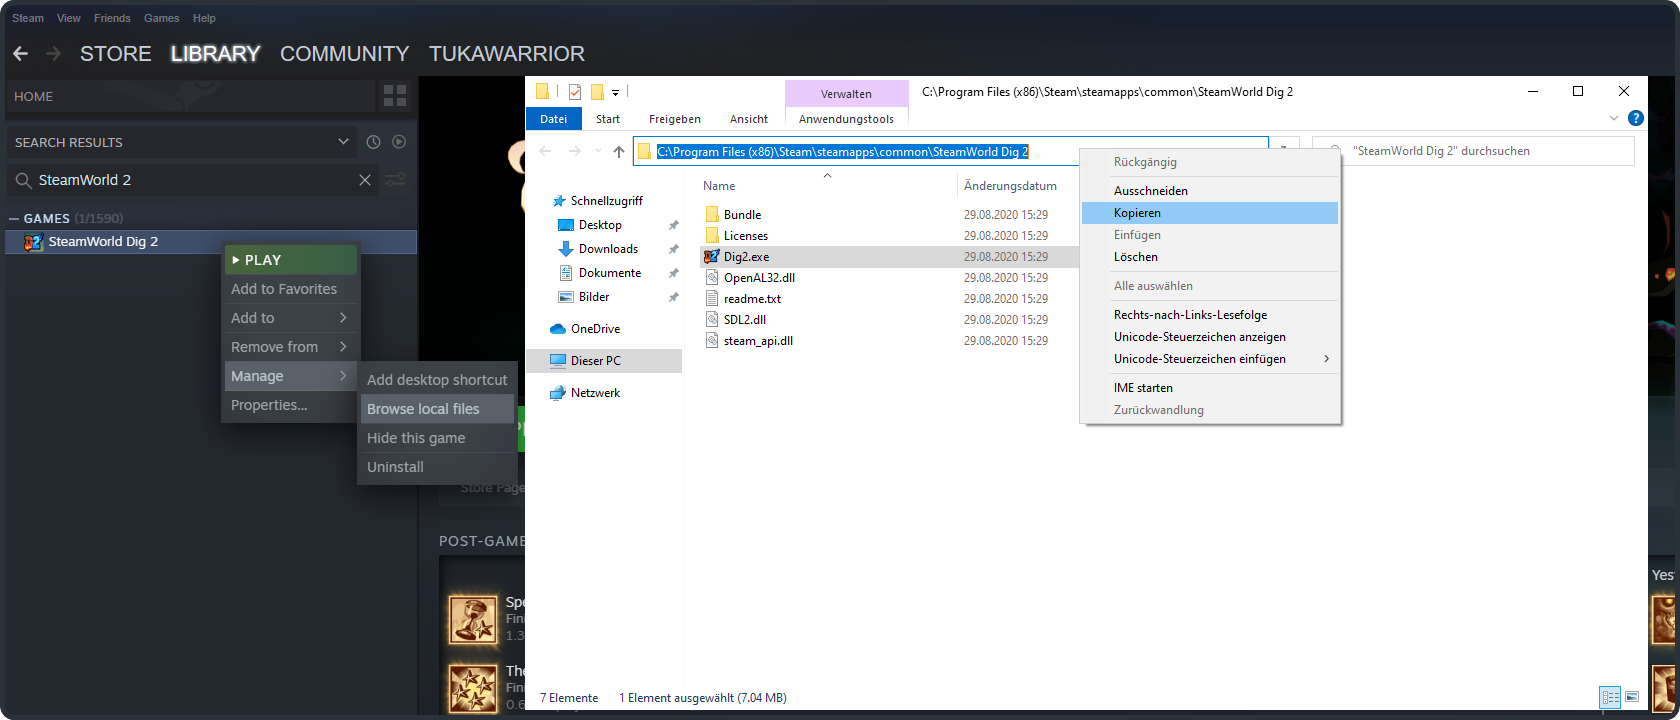
Task: Click the Steam library search field
Action: click(192, 180)
